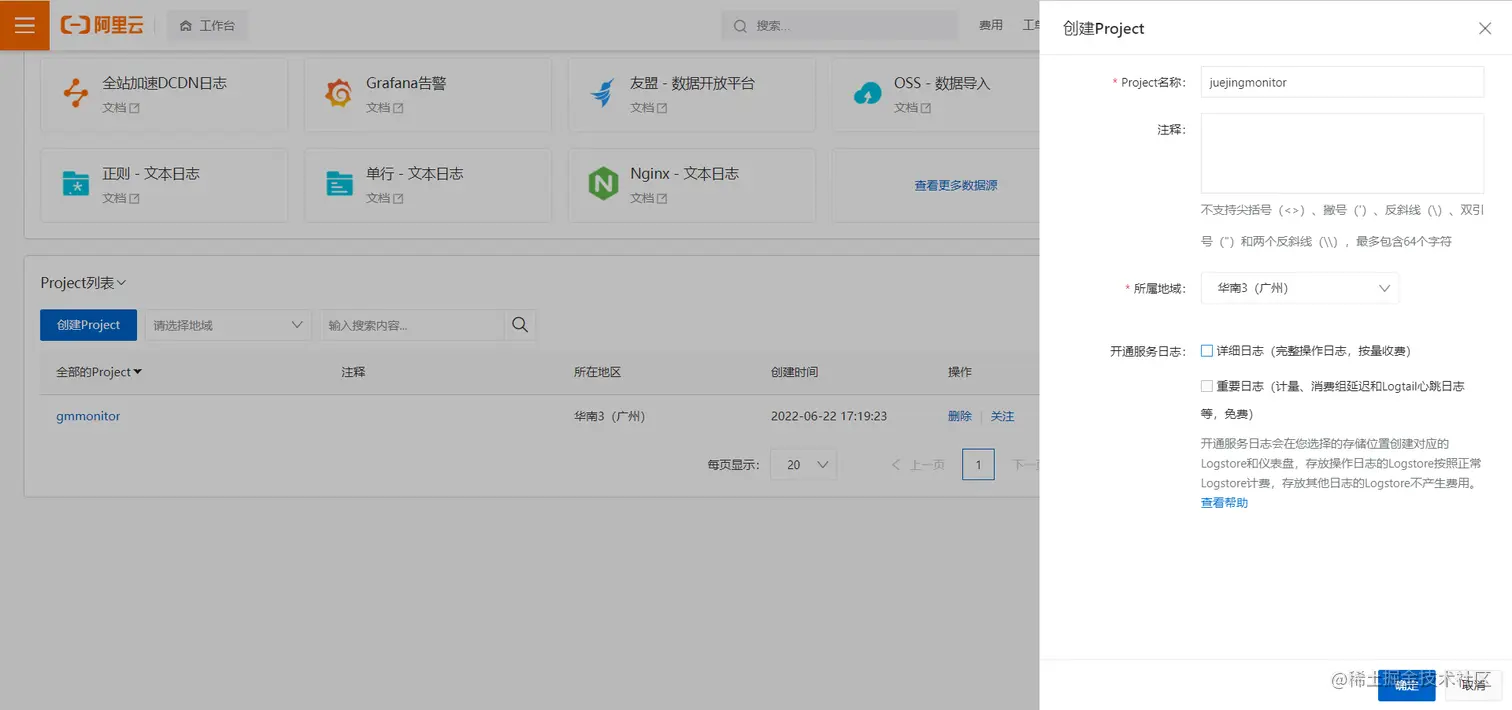Viewport: 1512px width, 710px height.
Task: Expand the Project列表 dropdown
Action: point(83,283)
